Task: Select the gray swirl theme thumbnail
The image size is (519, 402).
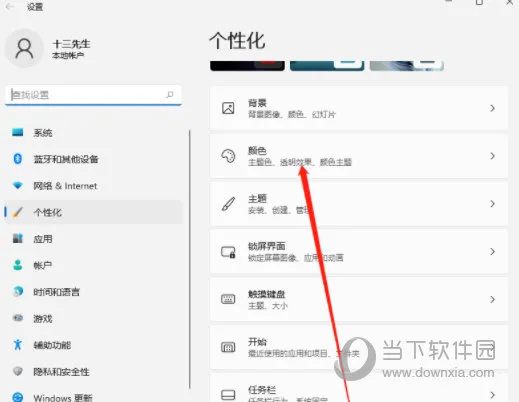Action: (407, 66)
